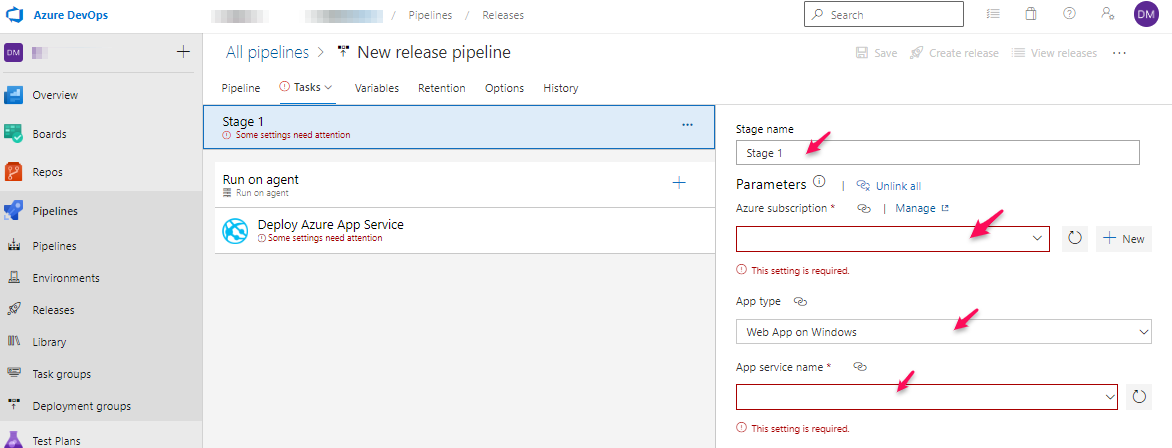
Task: Switch to the Options tab
Action: pyautogui.click(x=505, y=88)
